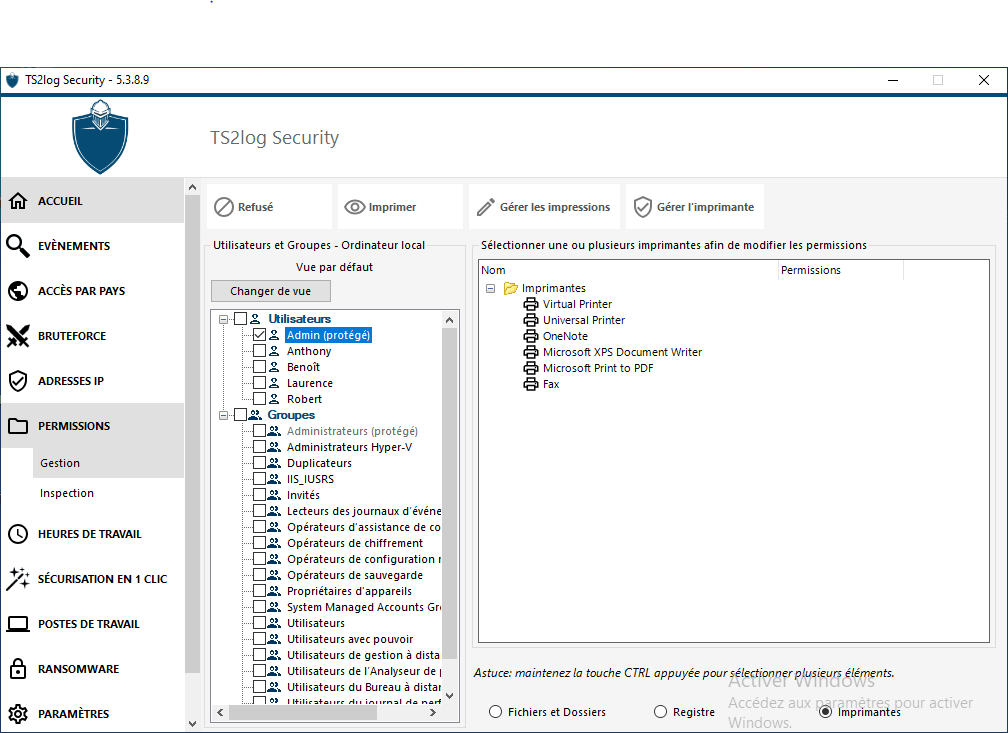Go to the HEURES DE TRAVAIL section

coord(92,534)
